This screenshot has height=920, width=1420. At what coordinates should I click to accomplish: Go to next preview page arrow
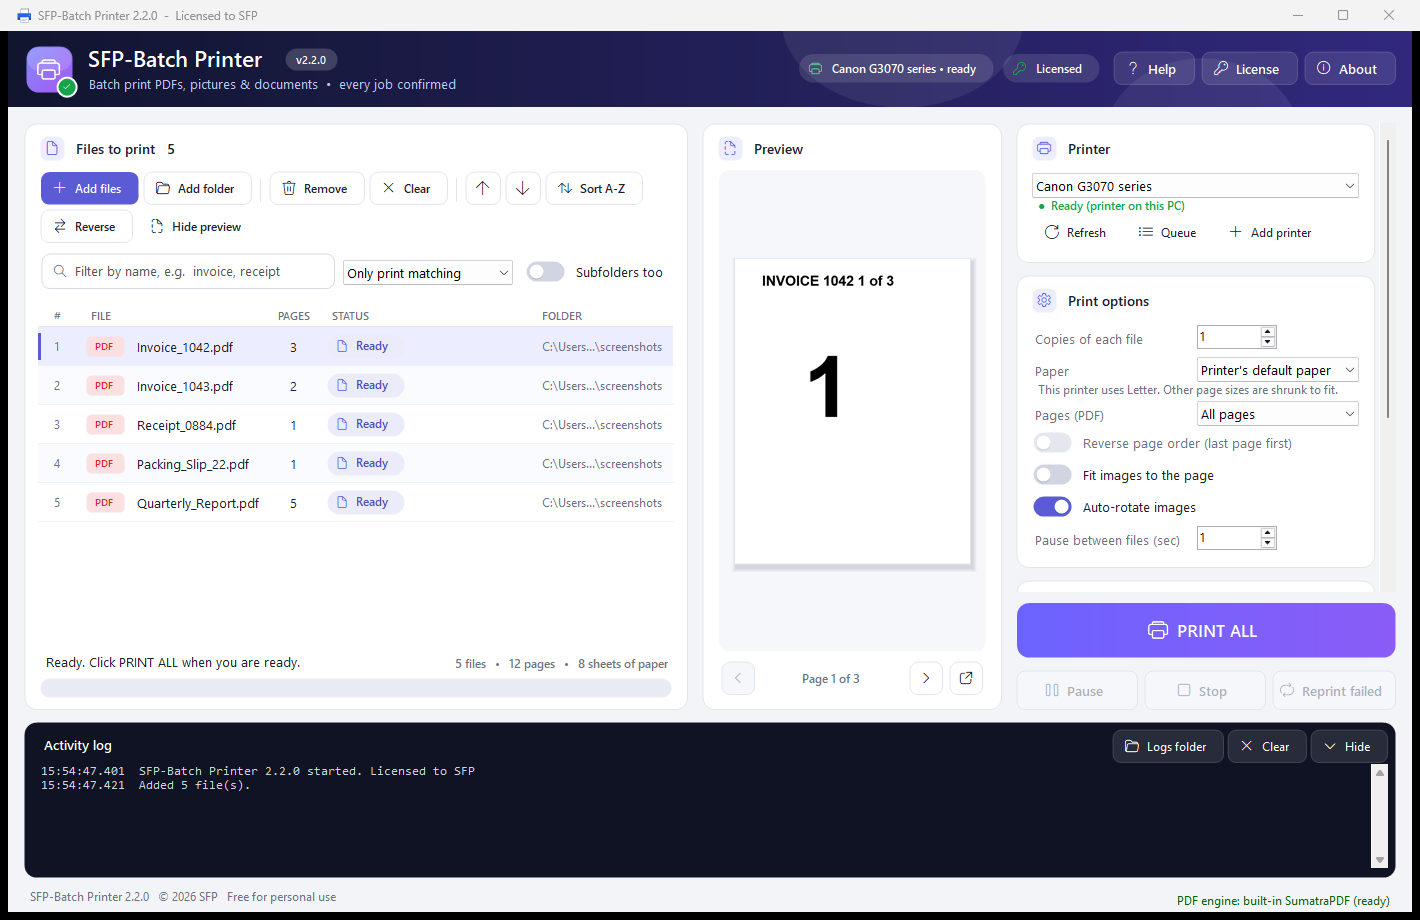click(x=926, y=678)
